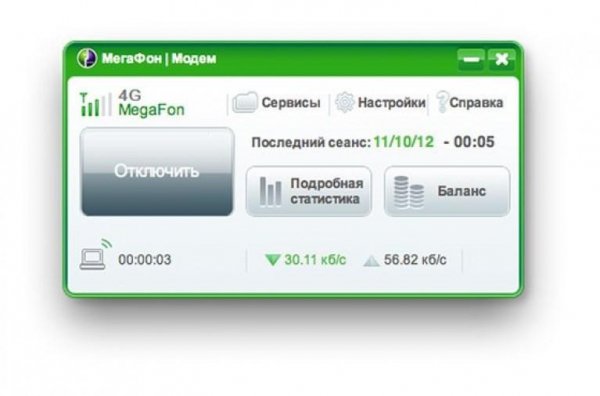Image resolution: width=600 pixels, height=396 pixels.
Task: Click the Баланс button label
Action: [x=462, y=191]
